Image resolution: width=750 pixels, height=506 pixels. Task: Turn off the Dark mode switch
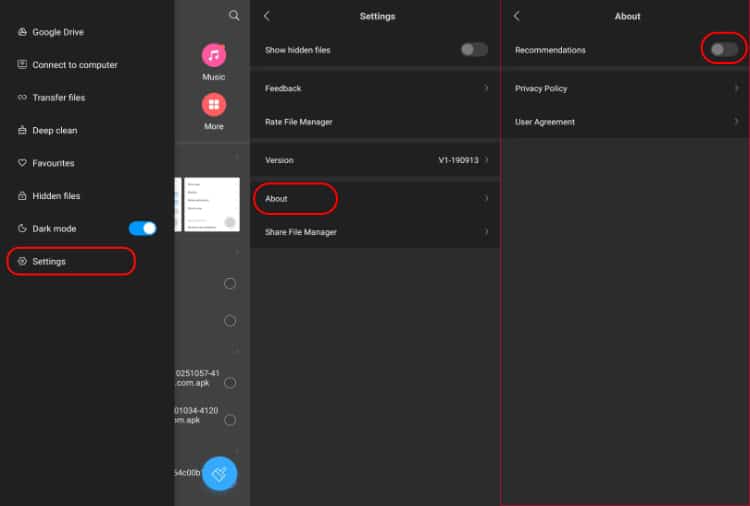coord(142,228)
